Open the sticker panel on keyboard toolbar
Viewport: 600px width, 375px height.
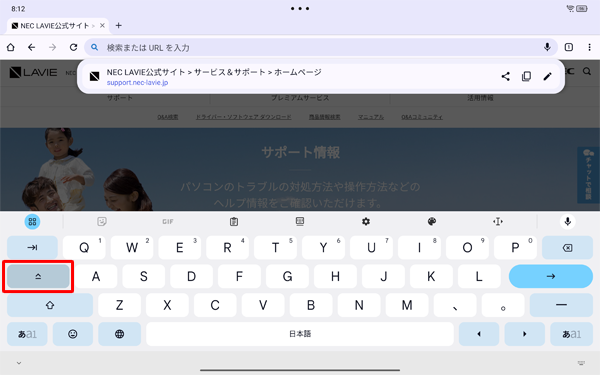[x=102, y=221]
